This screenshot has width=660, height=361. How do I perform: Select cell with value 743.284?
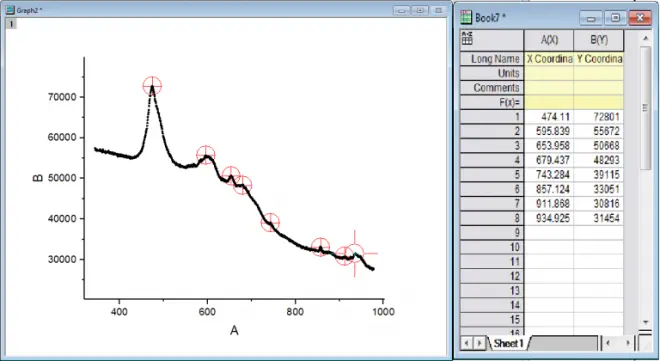tap(549, 175)
